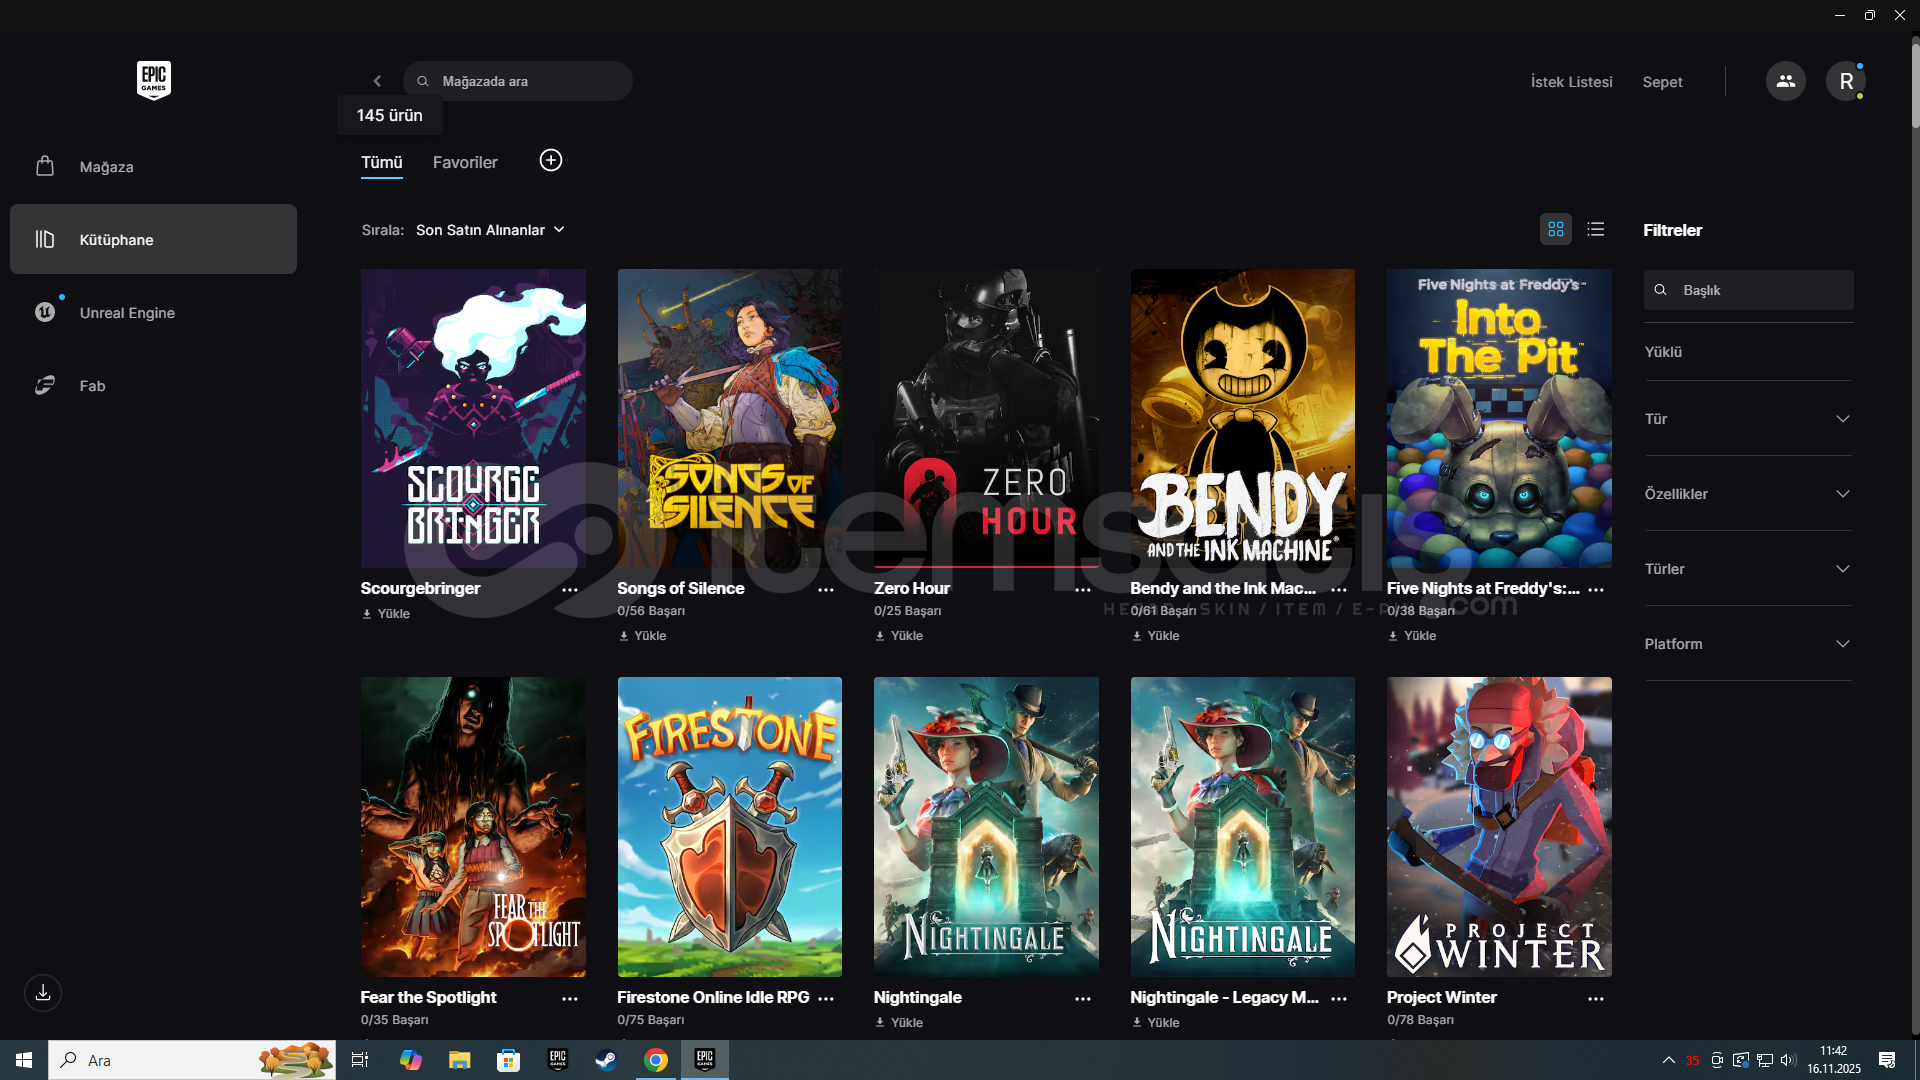The width and height of the screenshot is (1920, 1080).
Task: Expand the Platform filter section
Action: pos(1747,644)
